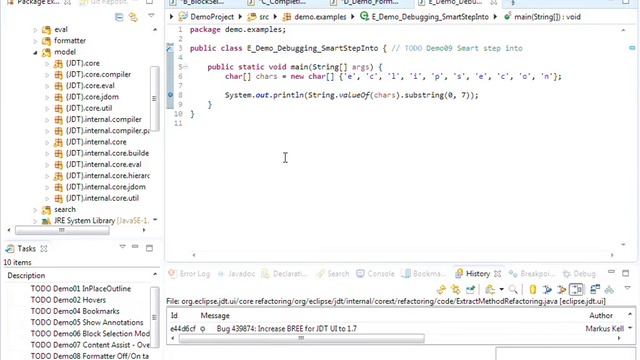640x360 pixels.
Task: Toggle Pin this History view icon
Action: tap(470, 290)
